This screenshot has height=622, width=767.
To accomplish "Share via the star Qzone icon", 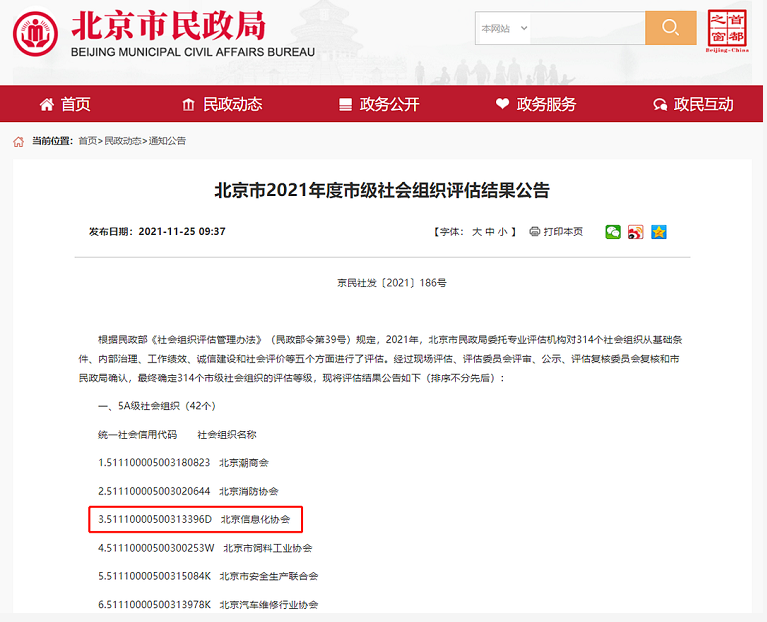I will (659, 232).
